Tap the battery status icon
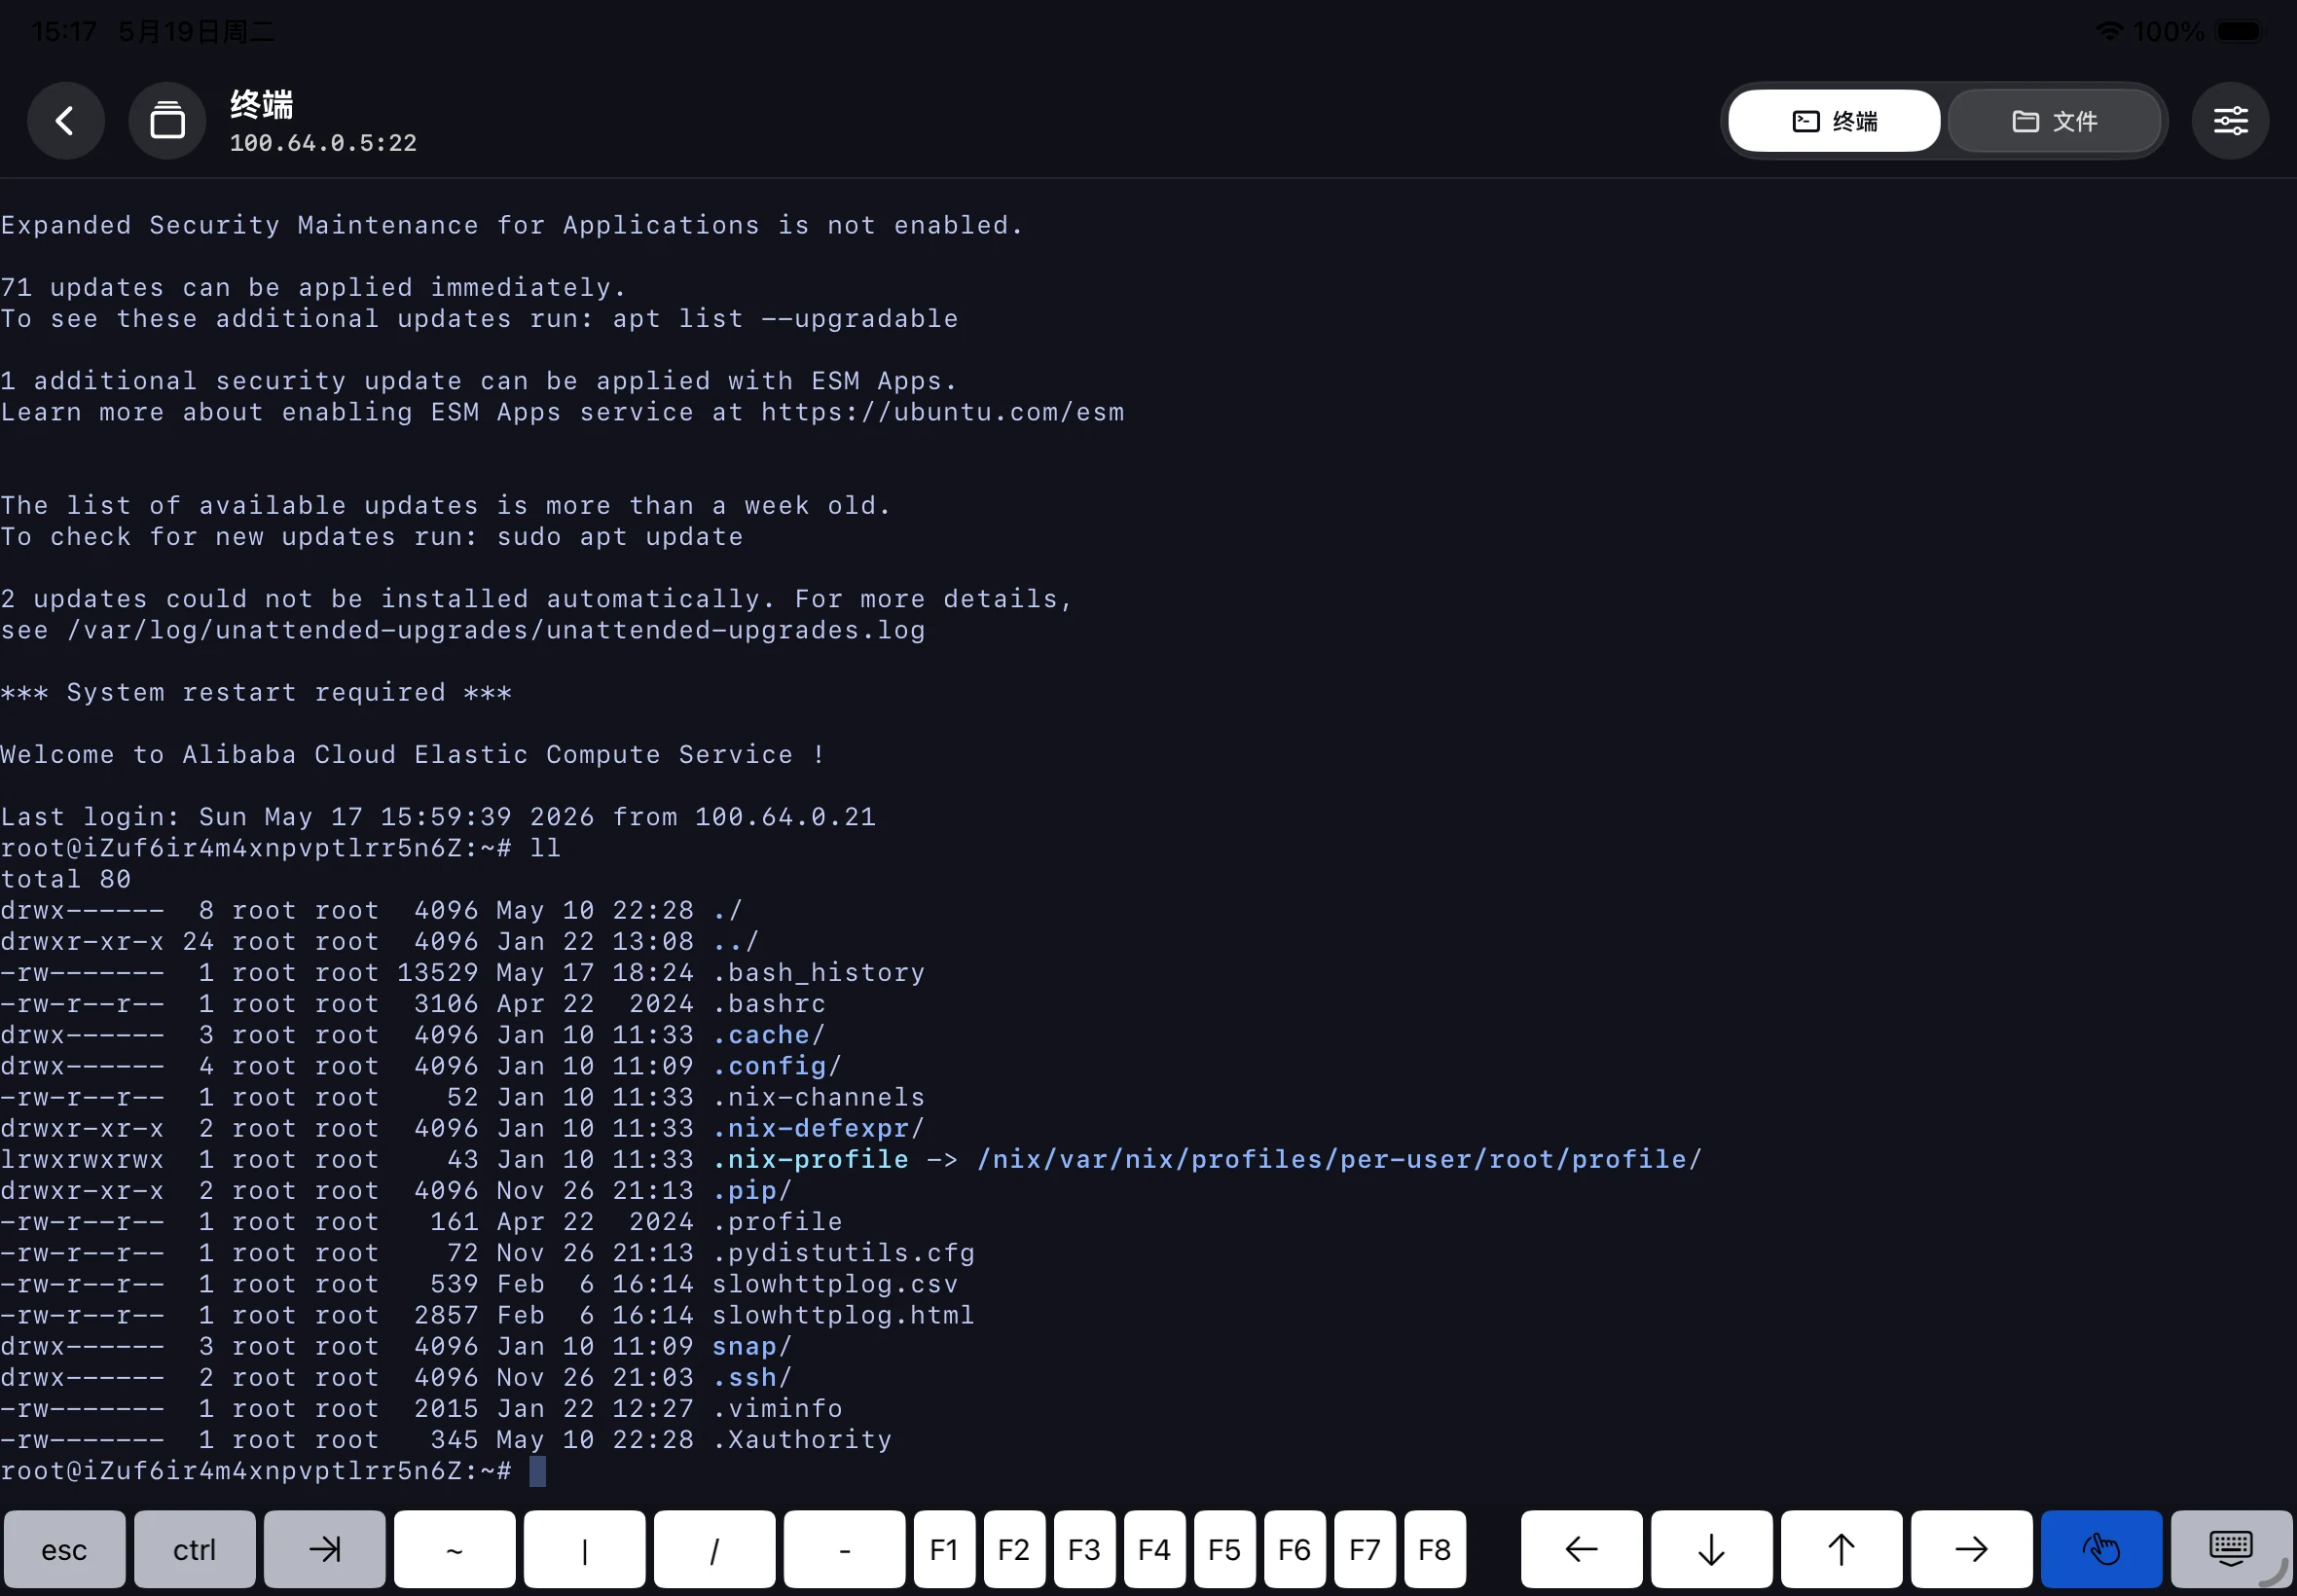2297x1596 pixels. point(2239,31)
